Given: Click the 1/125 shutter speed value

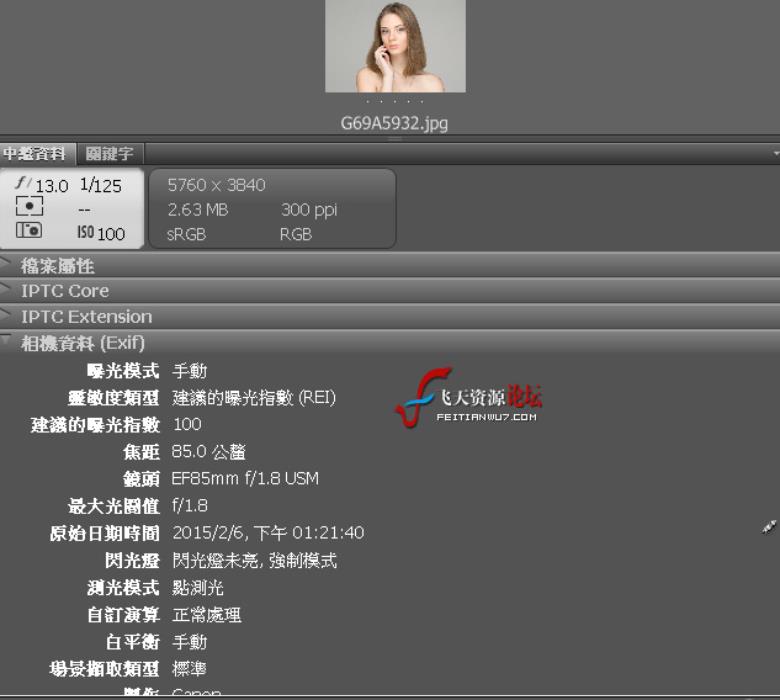Looking at the screenshot, I should point(100,185).
